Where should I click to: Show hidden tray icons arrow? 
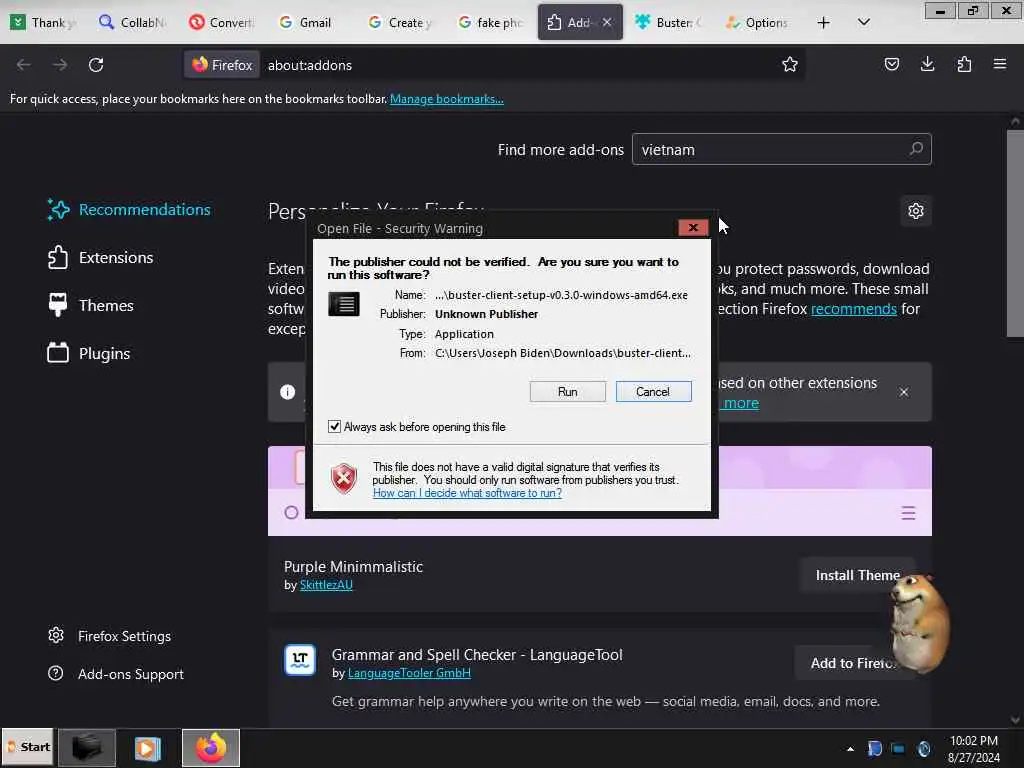[850, 749]
